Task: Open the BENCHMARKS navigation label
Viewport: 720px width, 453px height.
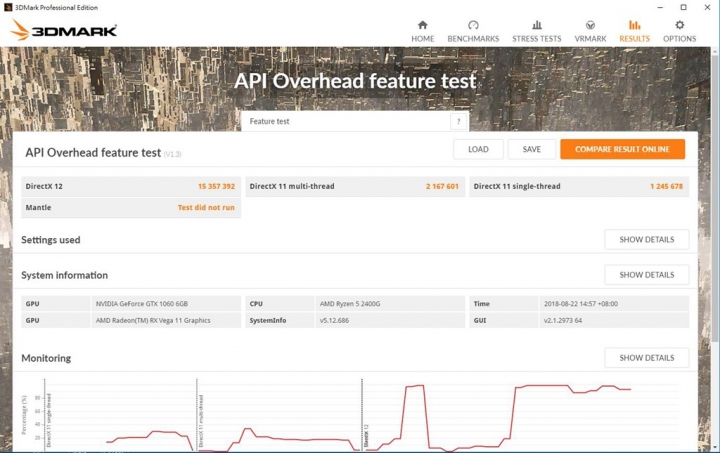Action: point(473,39)
